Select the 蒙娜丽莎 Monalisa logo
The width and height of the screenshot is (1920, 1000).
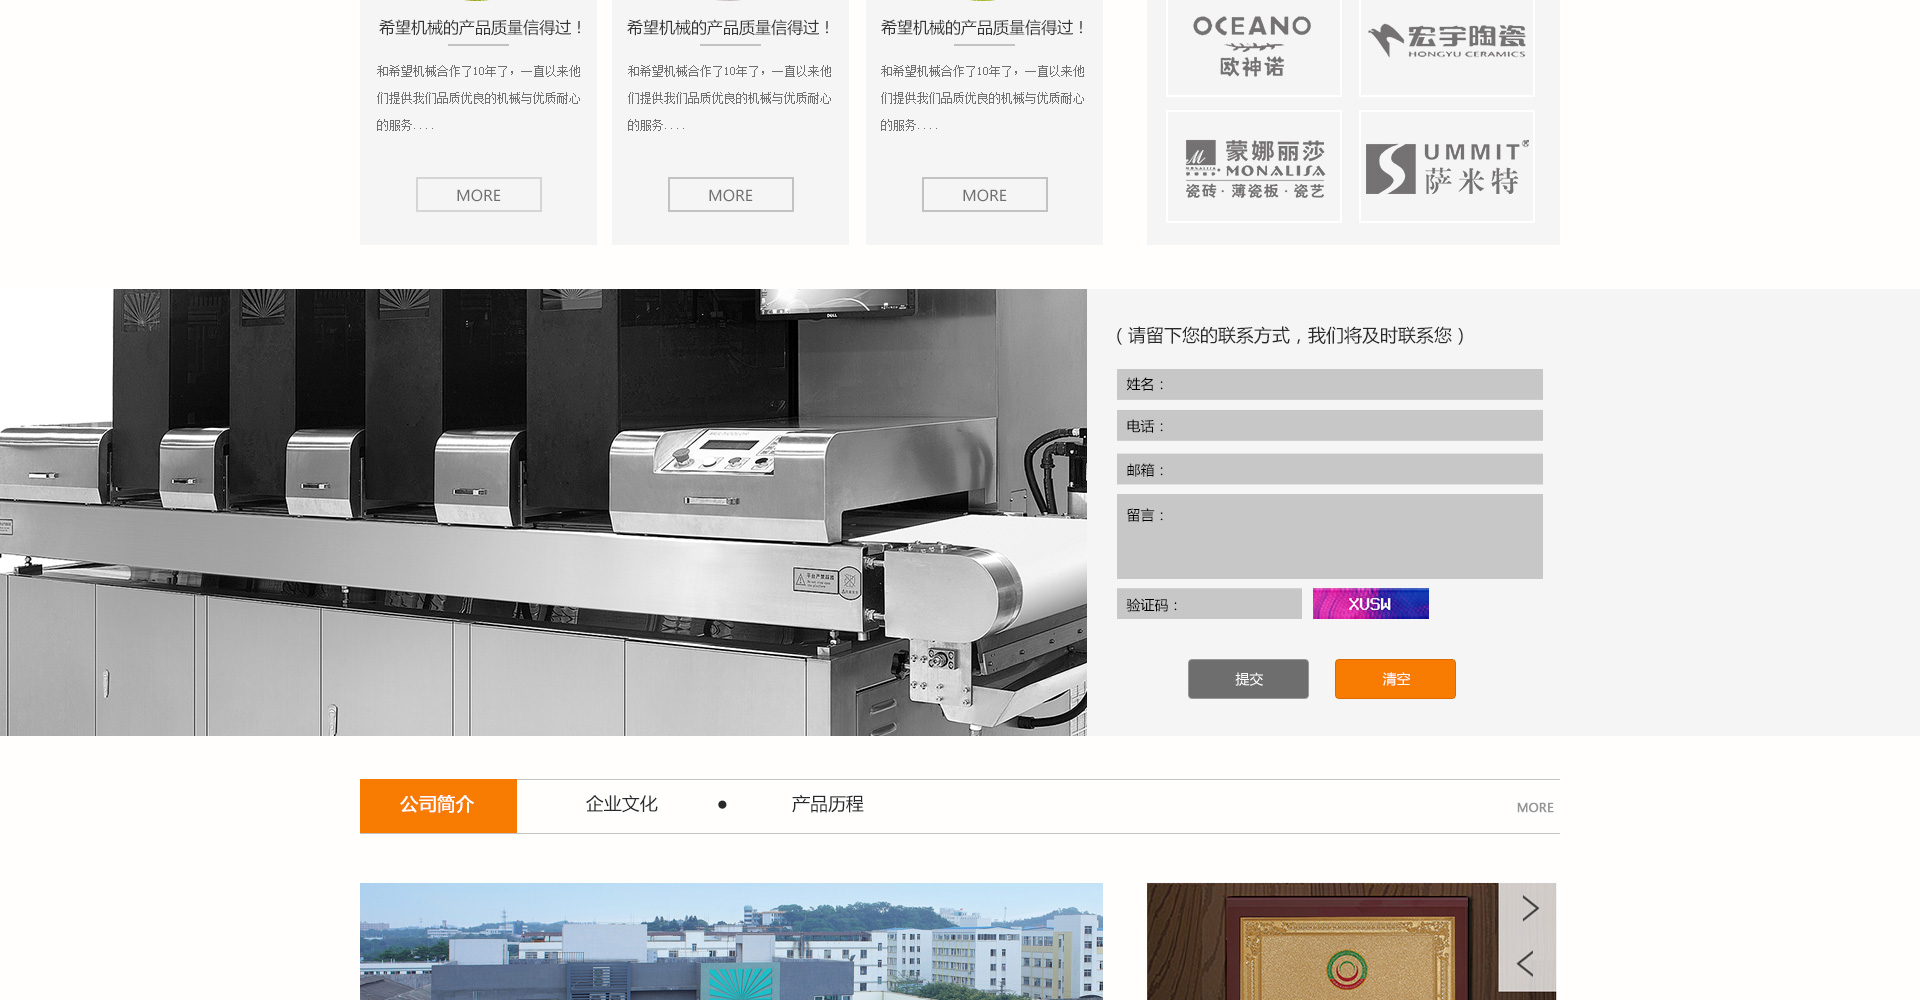[x=1254, y=167]
